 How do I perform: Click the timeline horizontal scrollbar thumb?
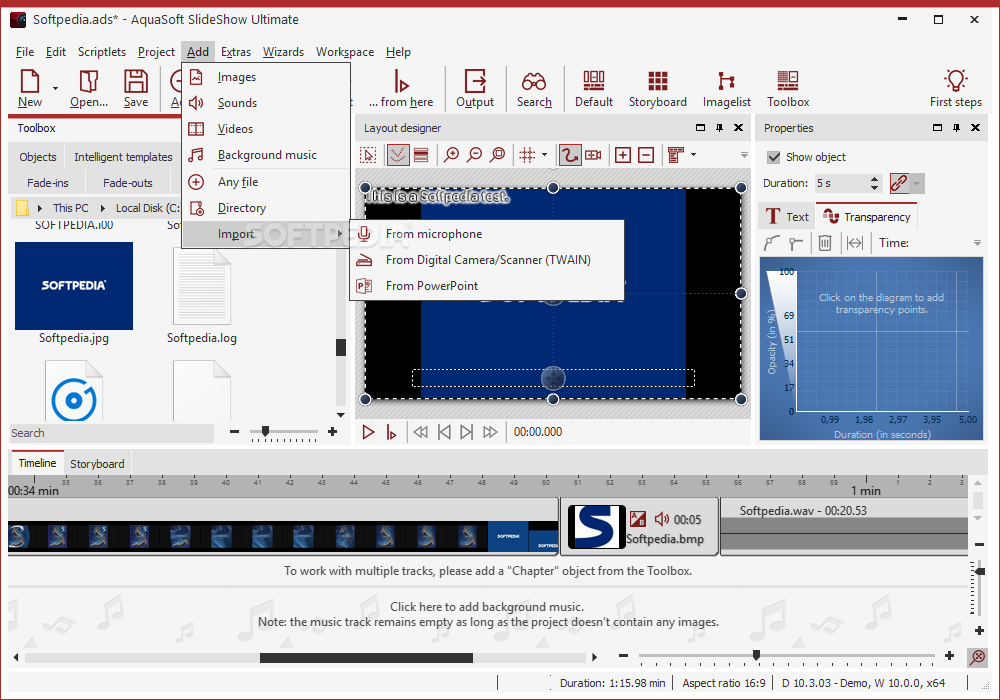coord(366,657)
